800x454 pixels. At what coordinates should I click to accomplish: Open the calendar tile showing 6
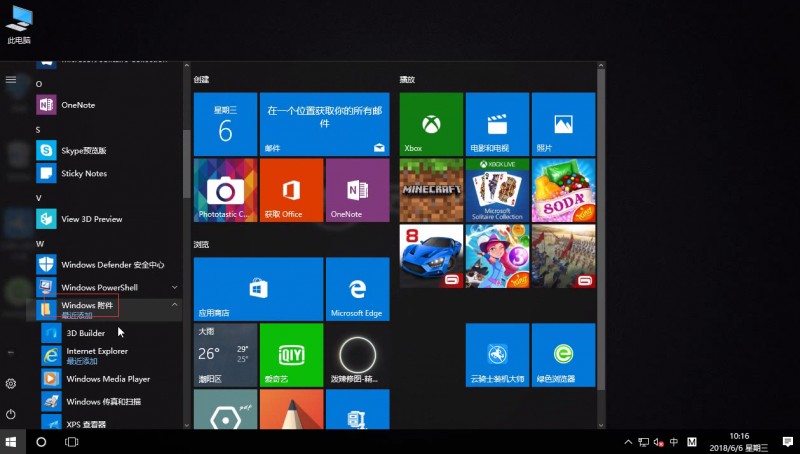tap(226, 124)
